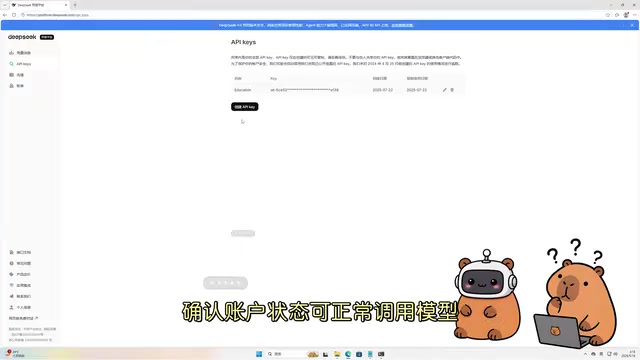Create a new API key

pyautogui.click(x=244, y=107)
